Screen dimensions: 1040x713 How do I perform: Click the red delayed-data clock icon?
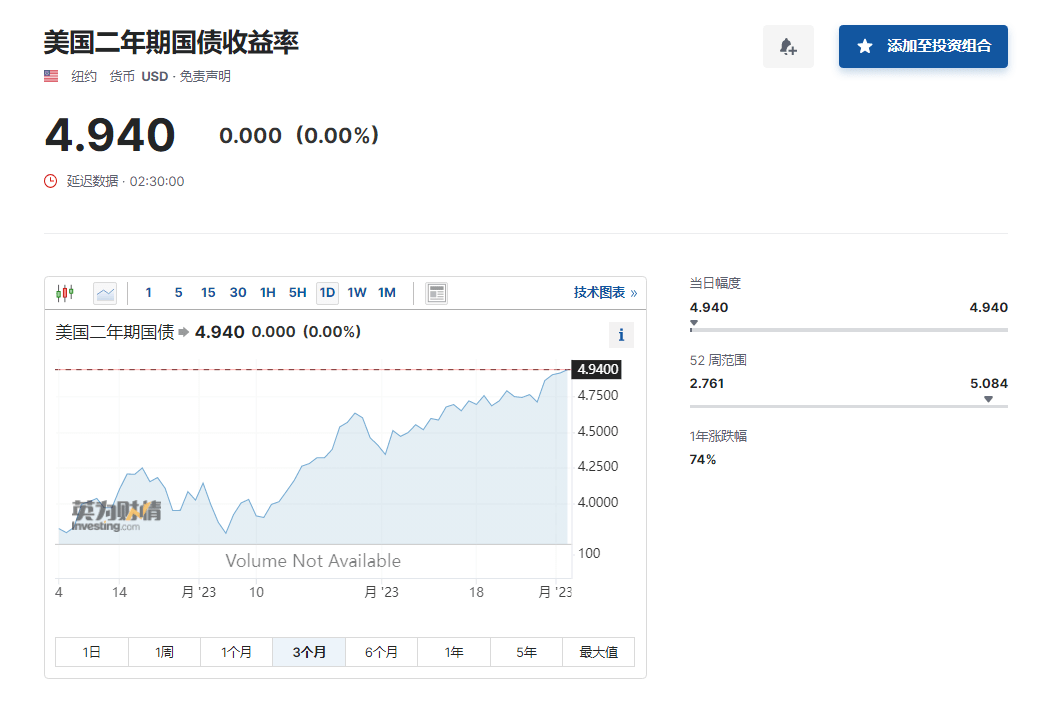coord(50,181)
